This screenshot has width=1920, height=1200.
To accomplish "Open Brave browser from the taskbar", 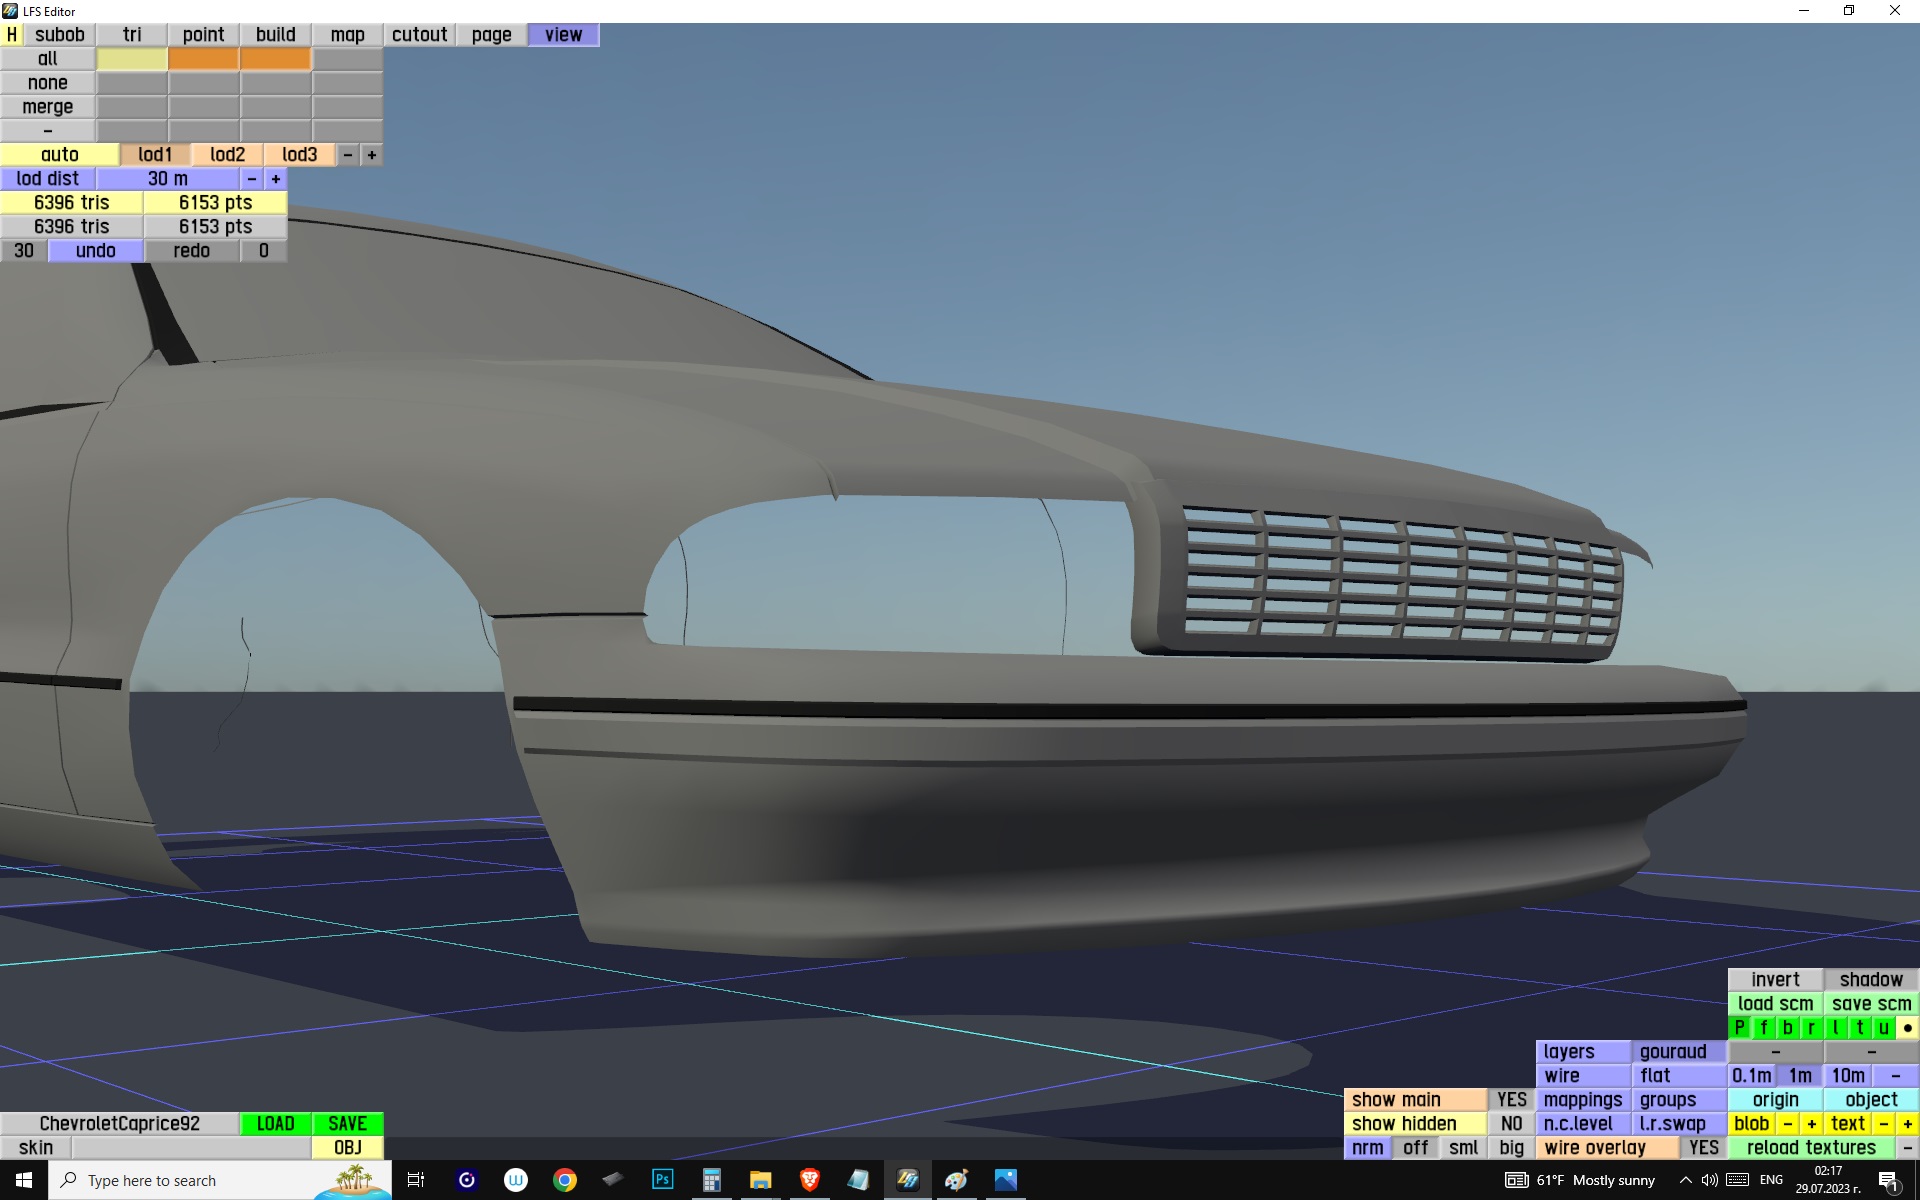I will pos(810,1180).
